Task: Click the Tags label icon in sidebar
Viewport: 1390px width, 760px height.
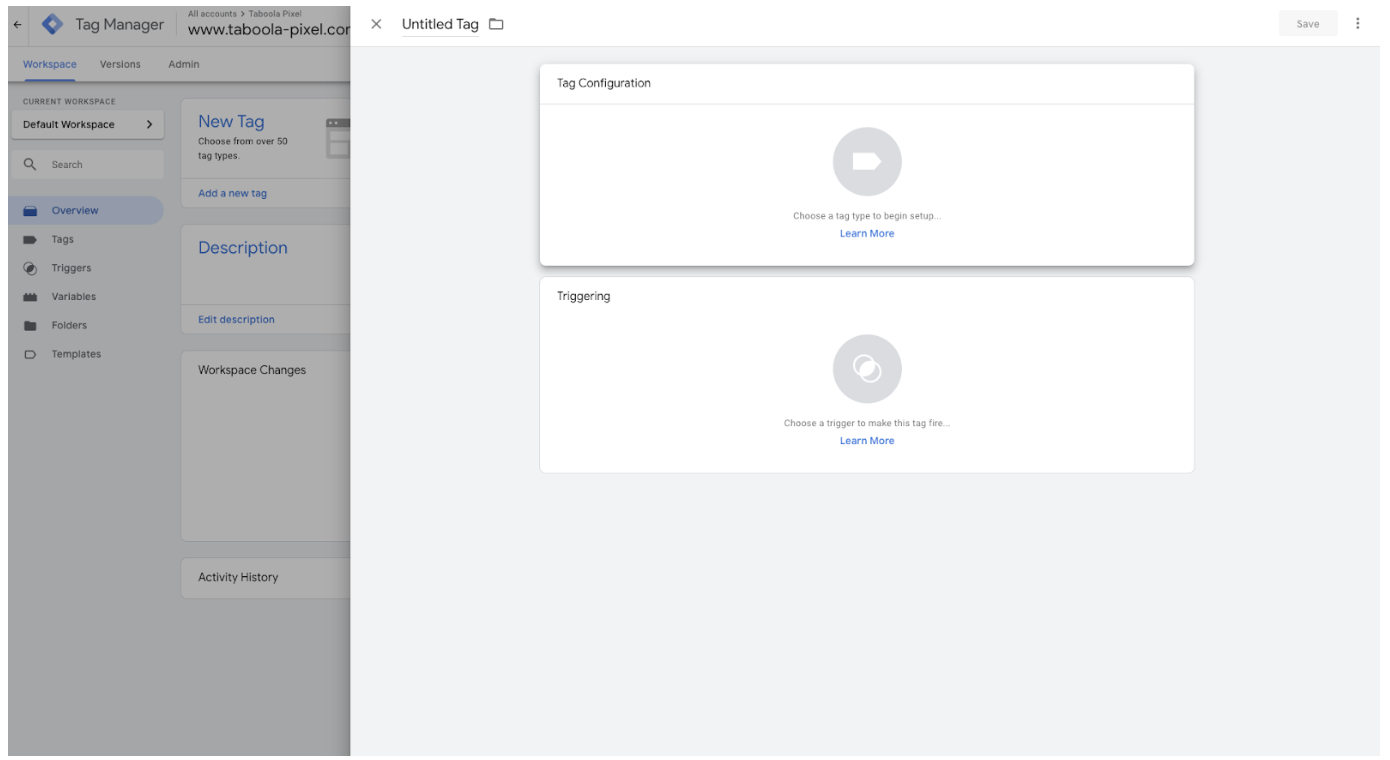Action: [30, 240]
